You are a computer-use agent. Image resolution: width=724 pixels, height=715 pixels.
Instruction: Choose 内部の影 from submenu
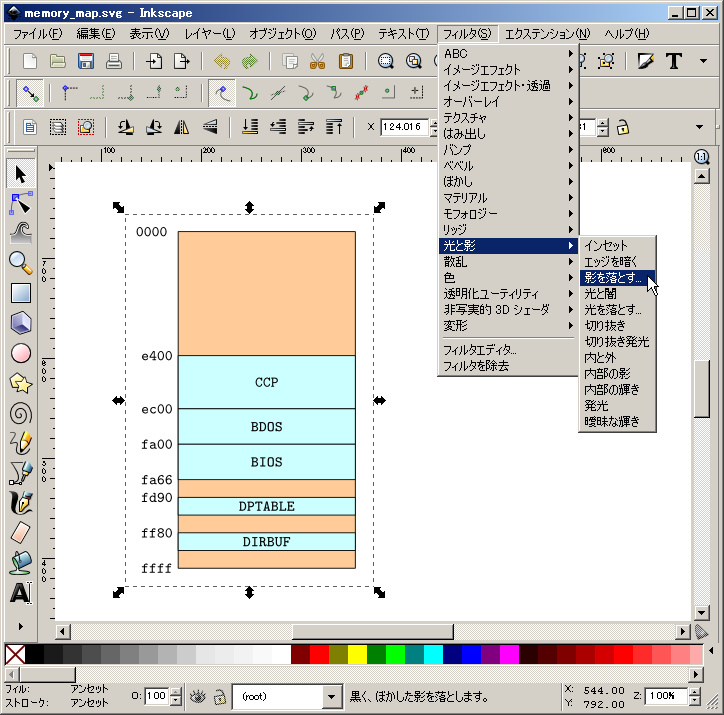(x=617, y=373)
